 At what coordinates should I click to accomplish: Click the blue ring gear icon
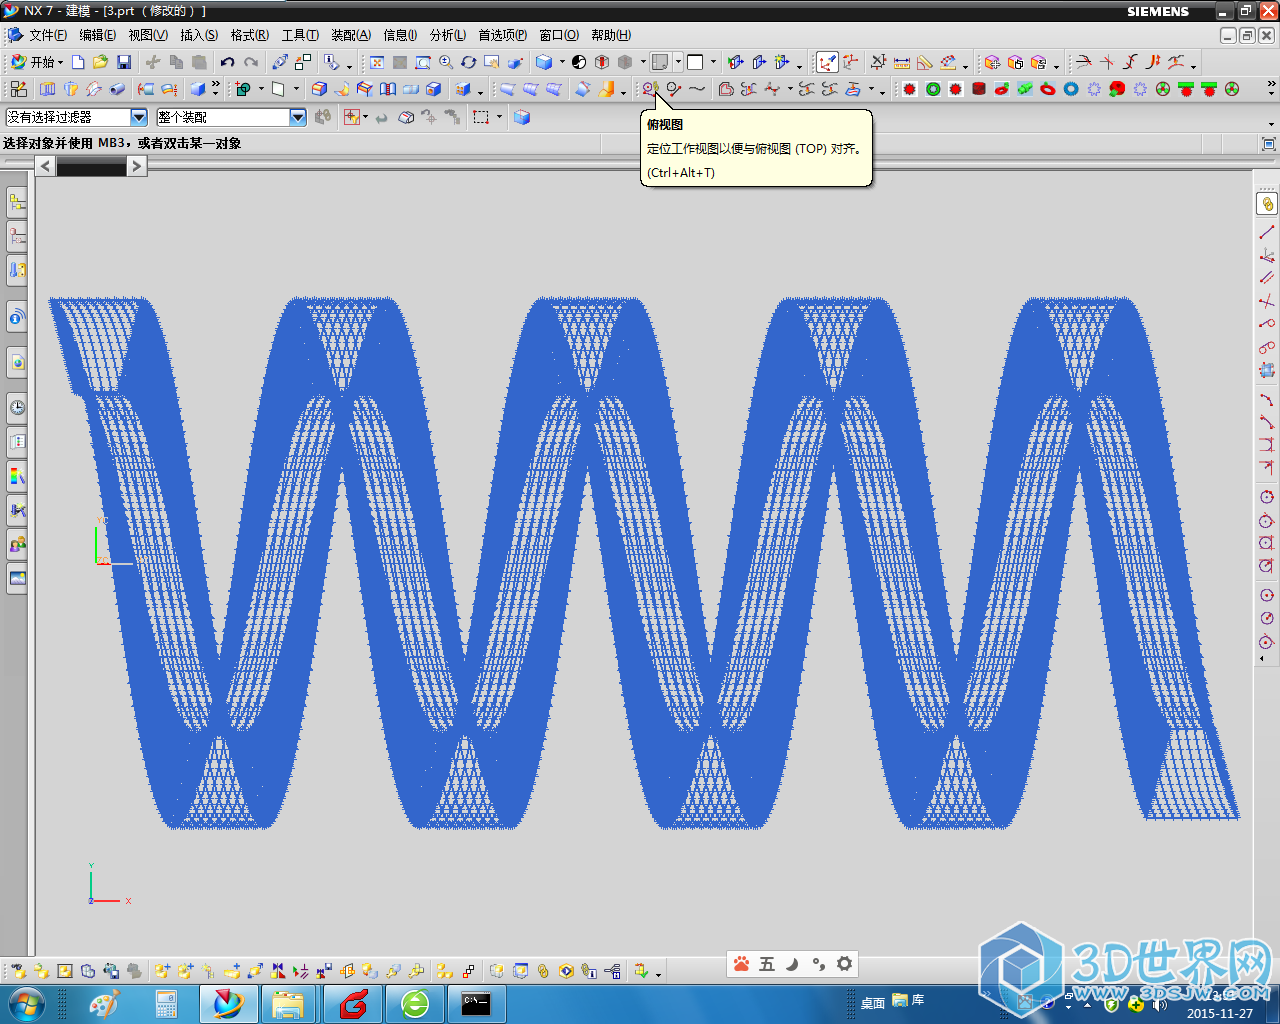click(x=1071, y=89)
